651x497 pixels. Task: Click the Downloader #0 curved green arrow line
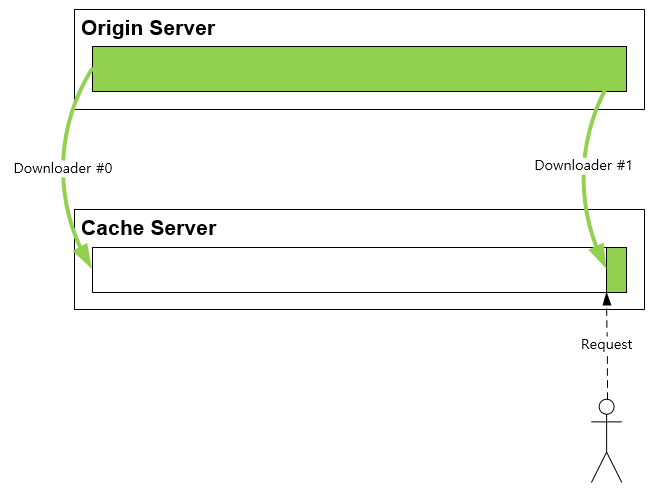pos(64,137)
